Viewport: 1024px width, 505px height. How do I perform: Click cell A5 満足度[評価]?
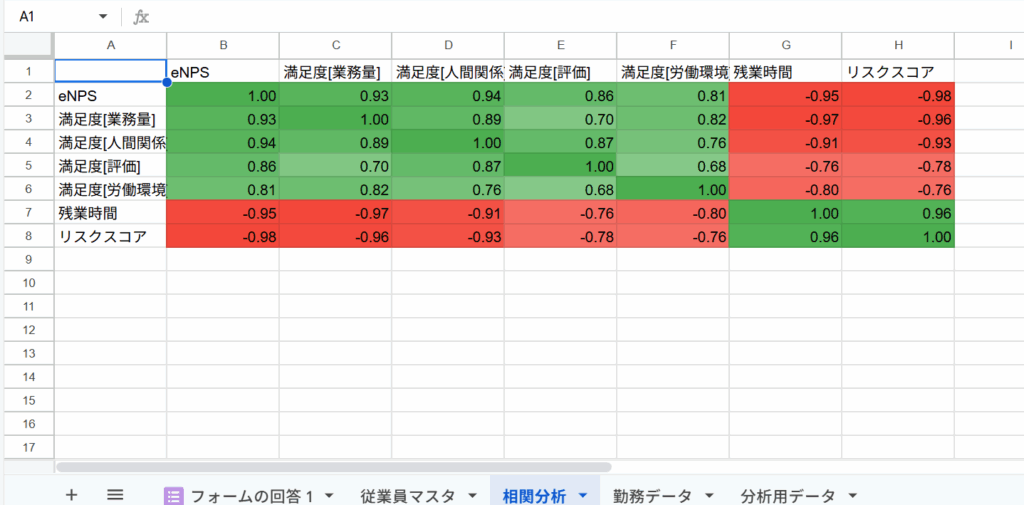pyautogui.click(x=110, y=165)
